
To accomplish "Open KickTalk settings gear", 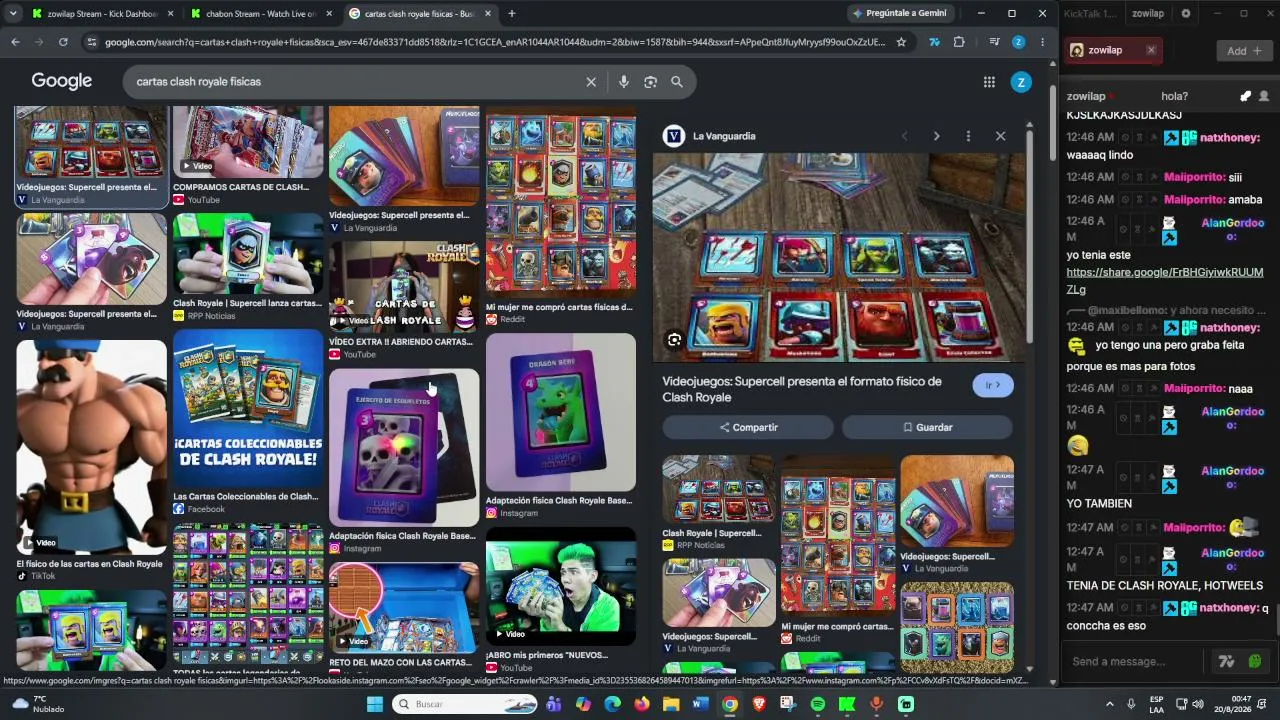I will [x=1186, y=14].
